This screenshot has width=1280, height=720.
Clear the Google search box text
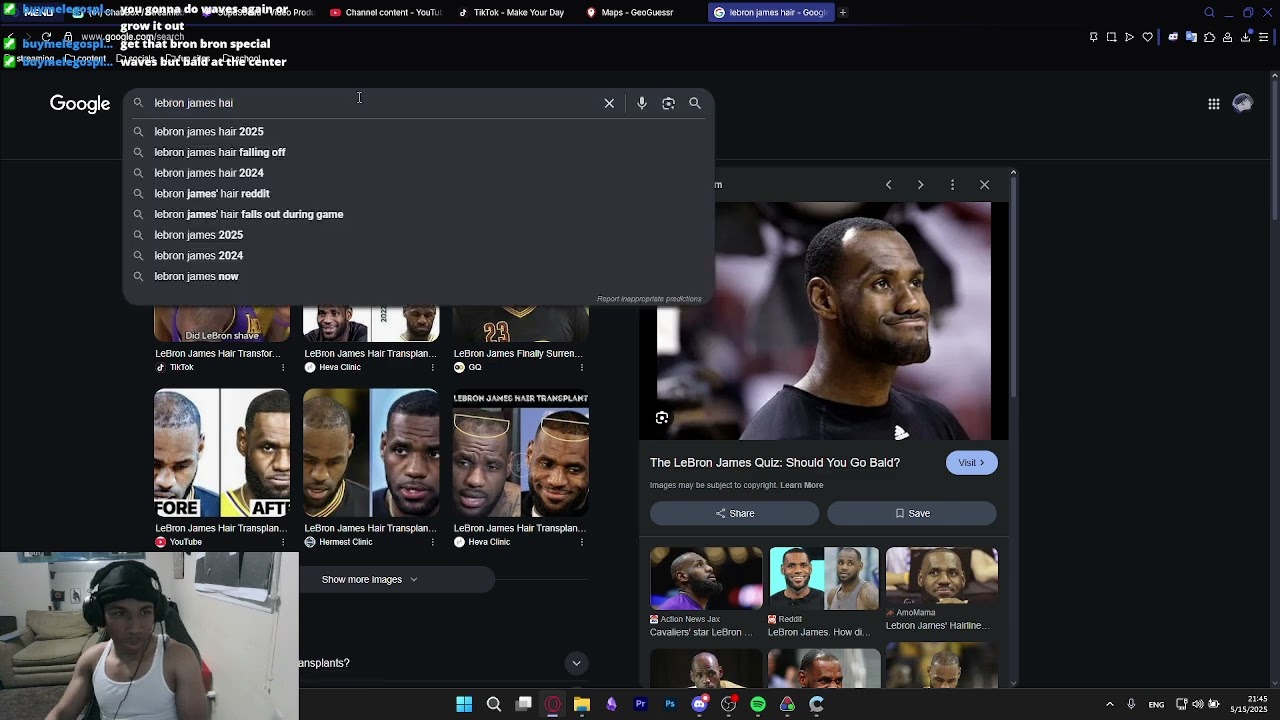tap(609, 103)
